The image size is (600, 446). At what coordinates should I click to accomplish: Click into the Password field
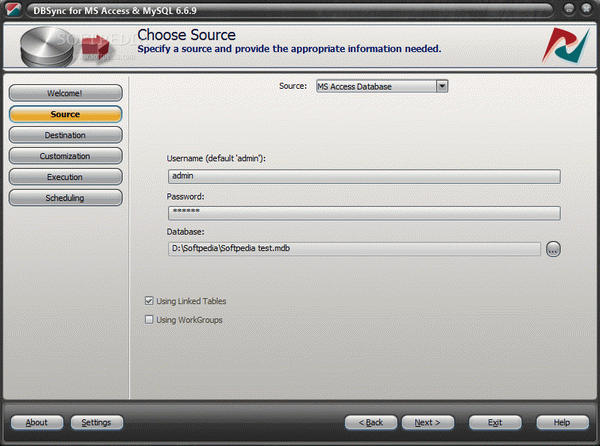(364, 213)
